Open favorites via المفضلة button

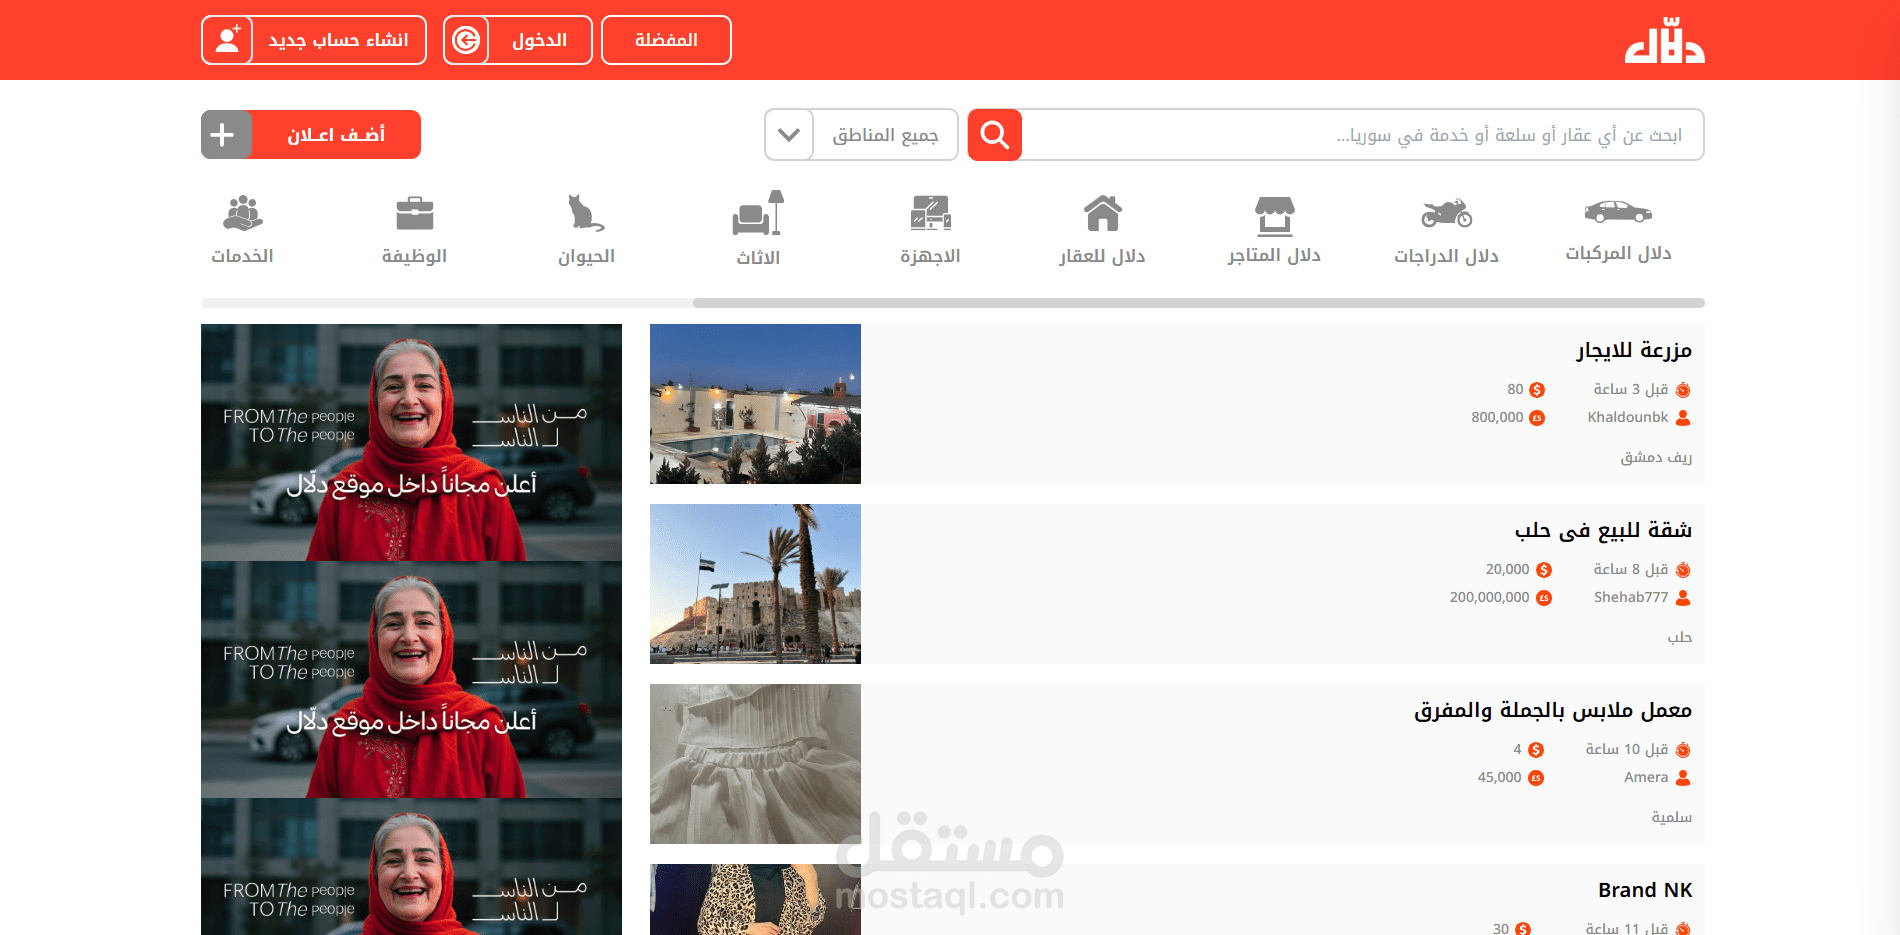pyautogui.click(x=666, y=40)
